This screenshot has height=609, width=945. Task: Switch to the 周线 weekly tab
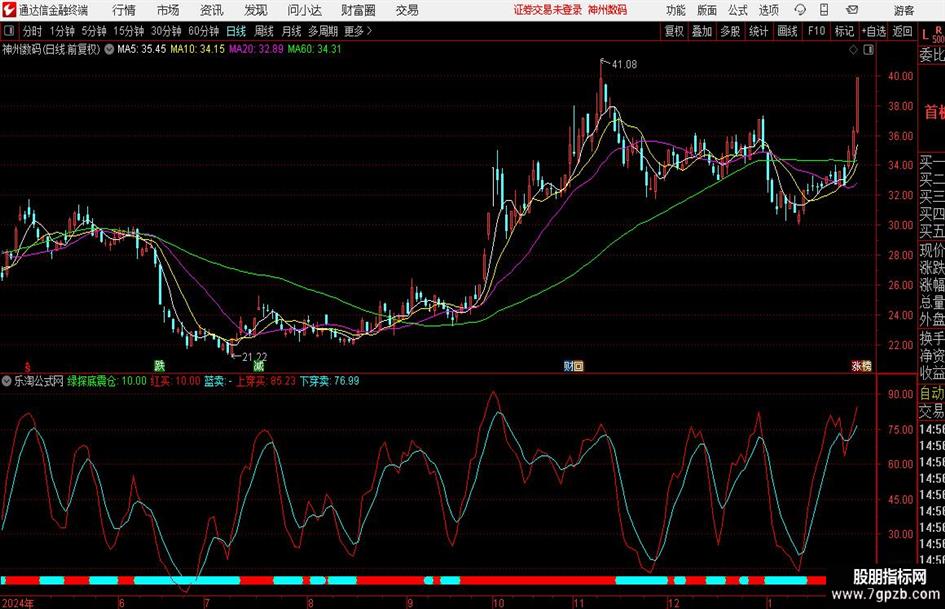[x=264, y=31]
